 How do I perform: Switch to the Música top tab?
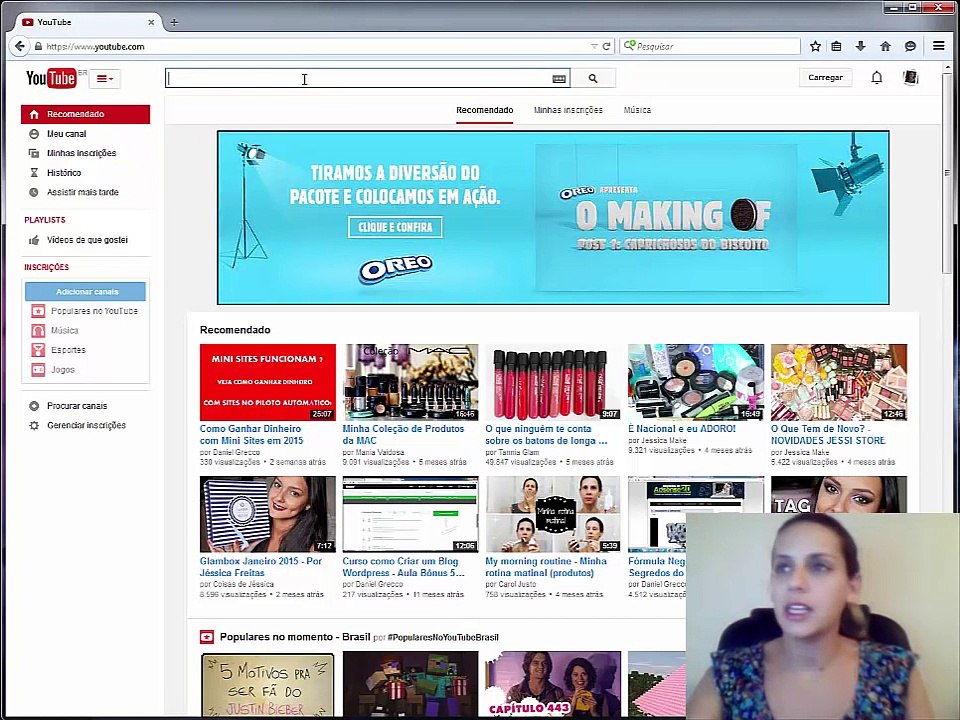pyautogui.click(x=637, y=110)
